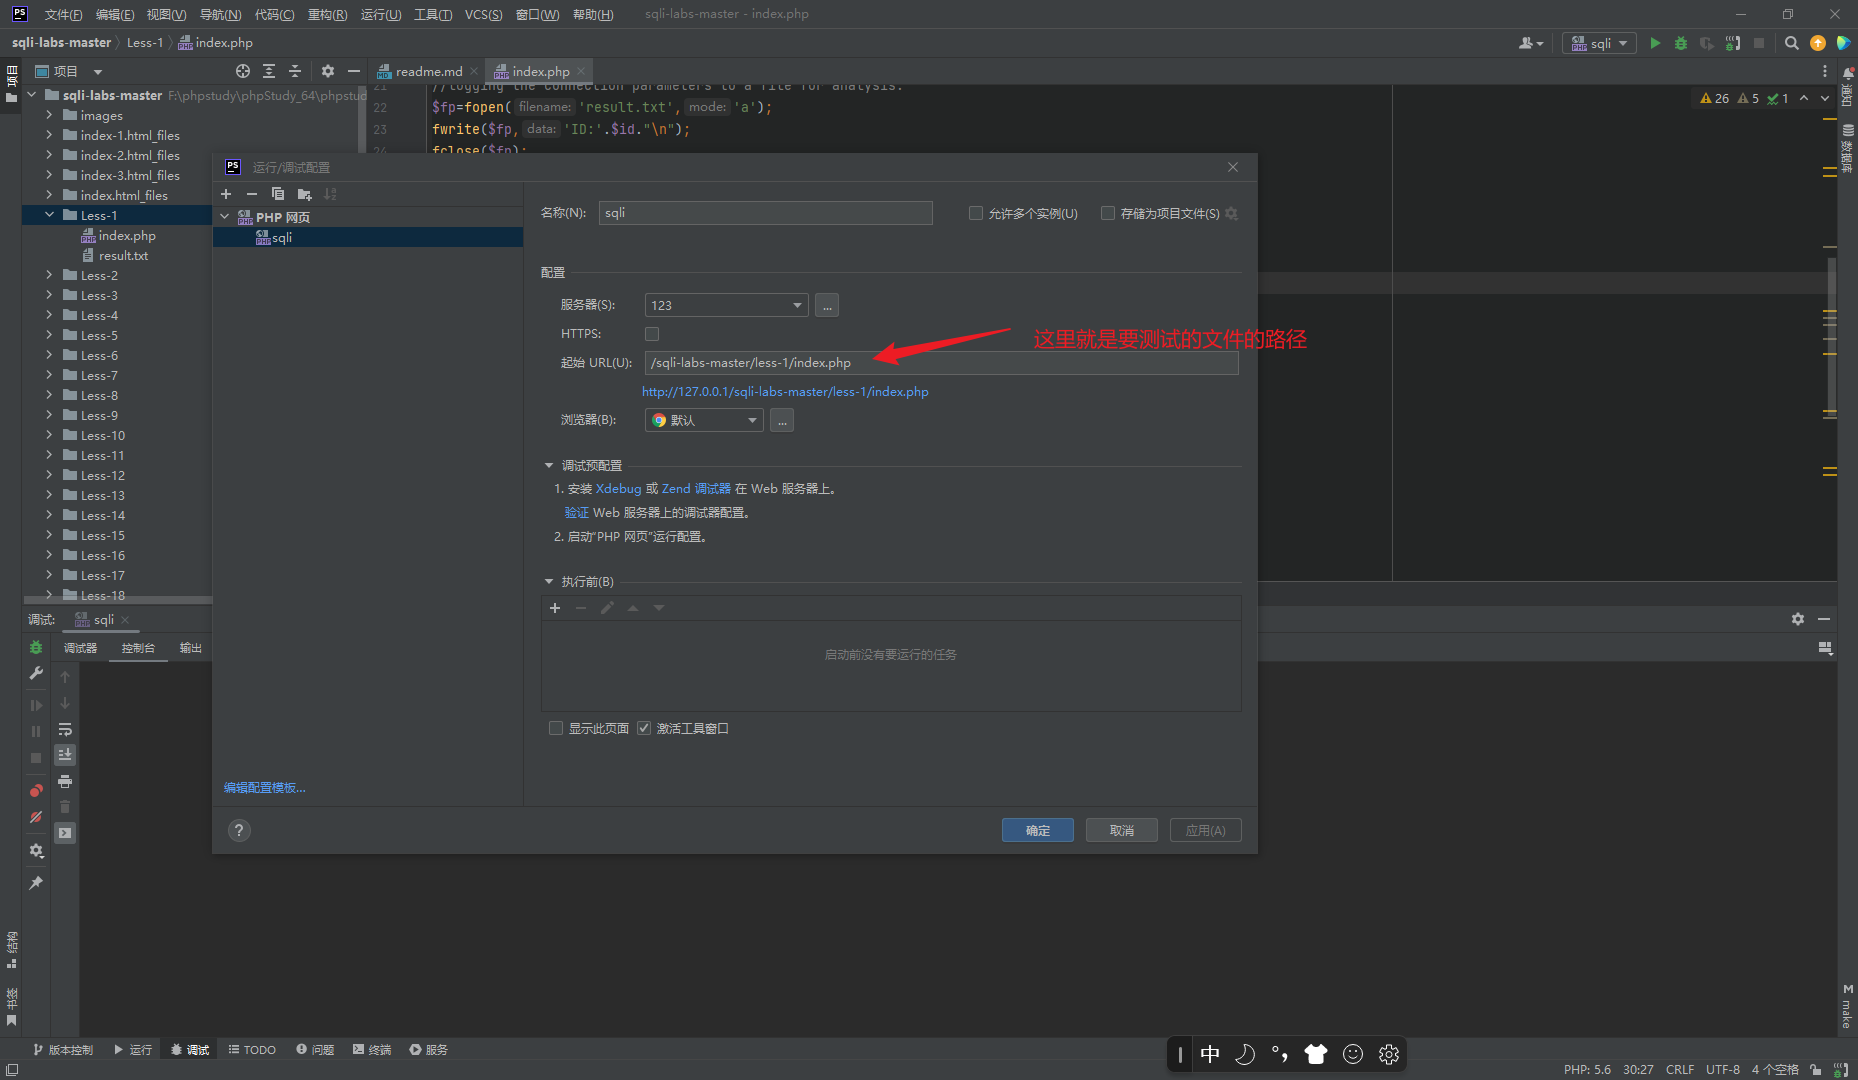1858x1080 pixels.
Task: Click the add new configuration plus icon
Action: point(226,194)
